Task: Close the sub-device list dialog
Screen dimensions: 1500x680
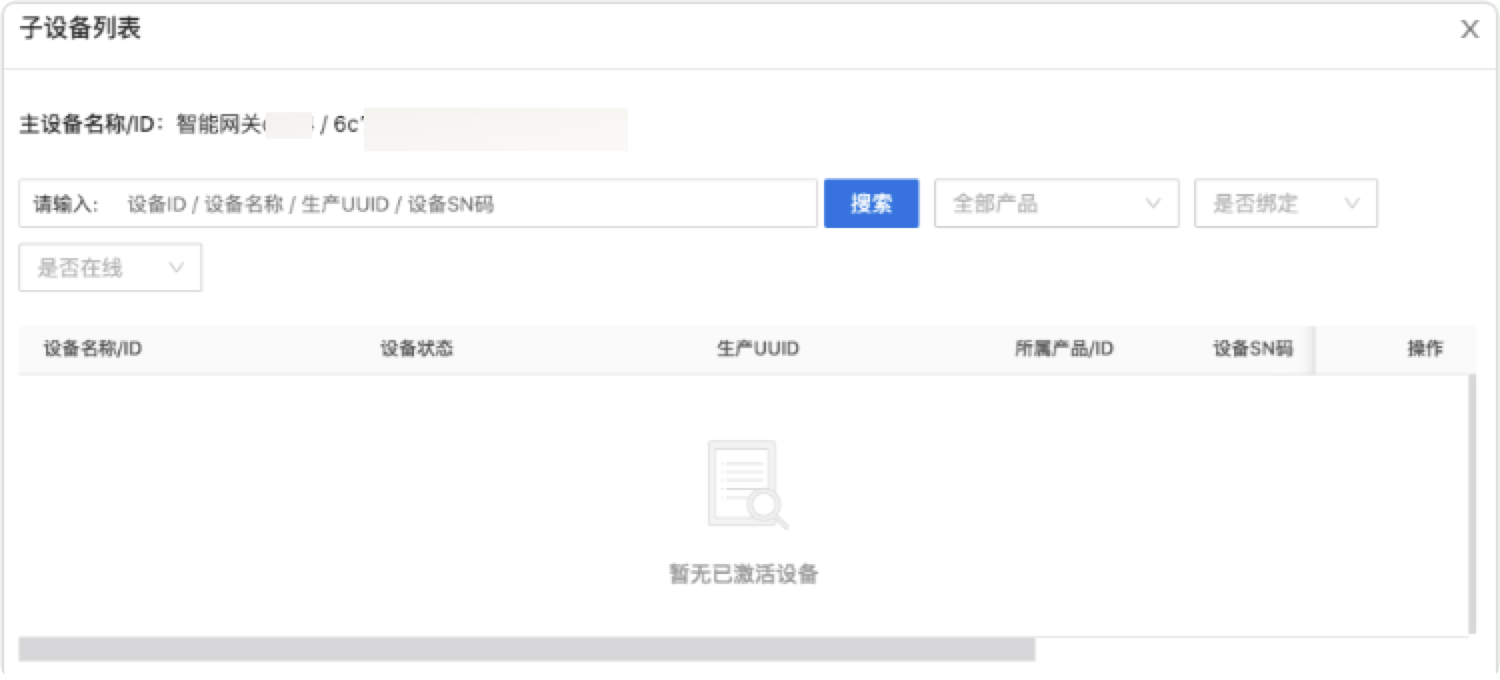Action: (x=1468, y=29)
